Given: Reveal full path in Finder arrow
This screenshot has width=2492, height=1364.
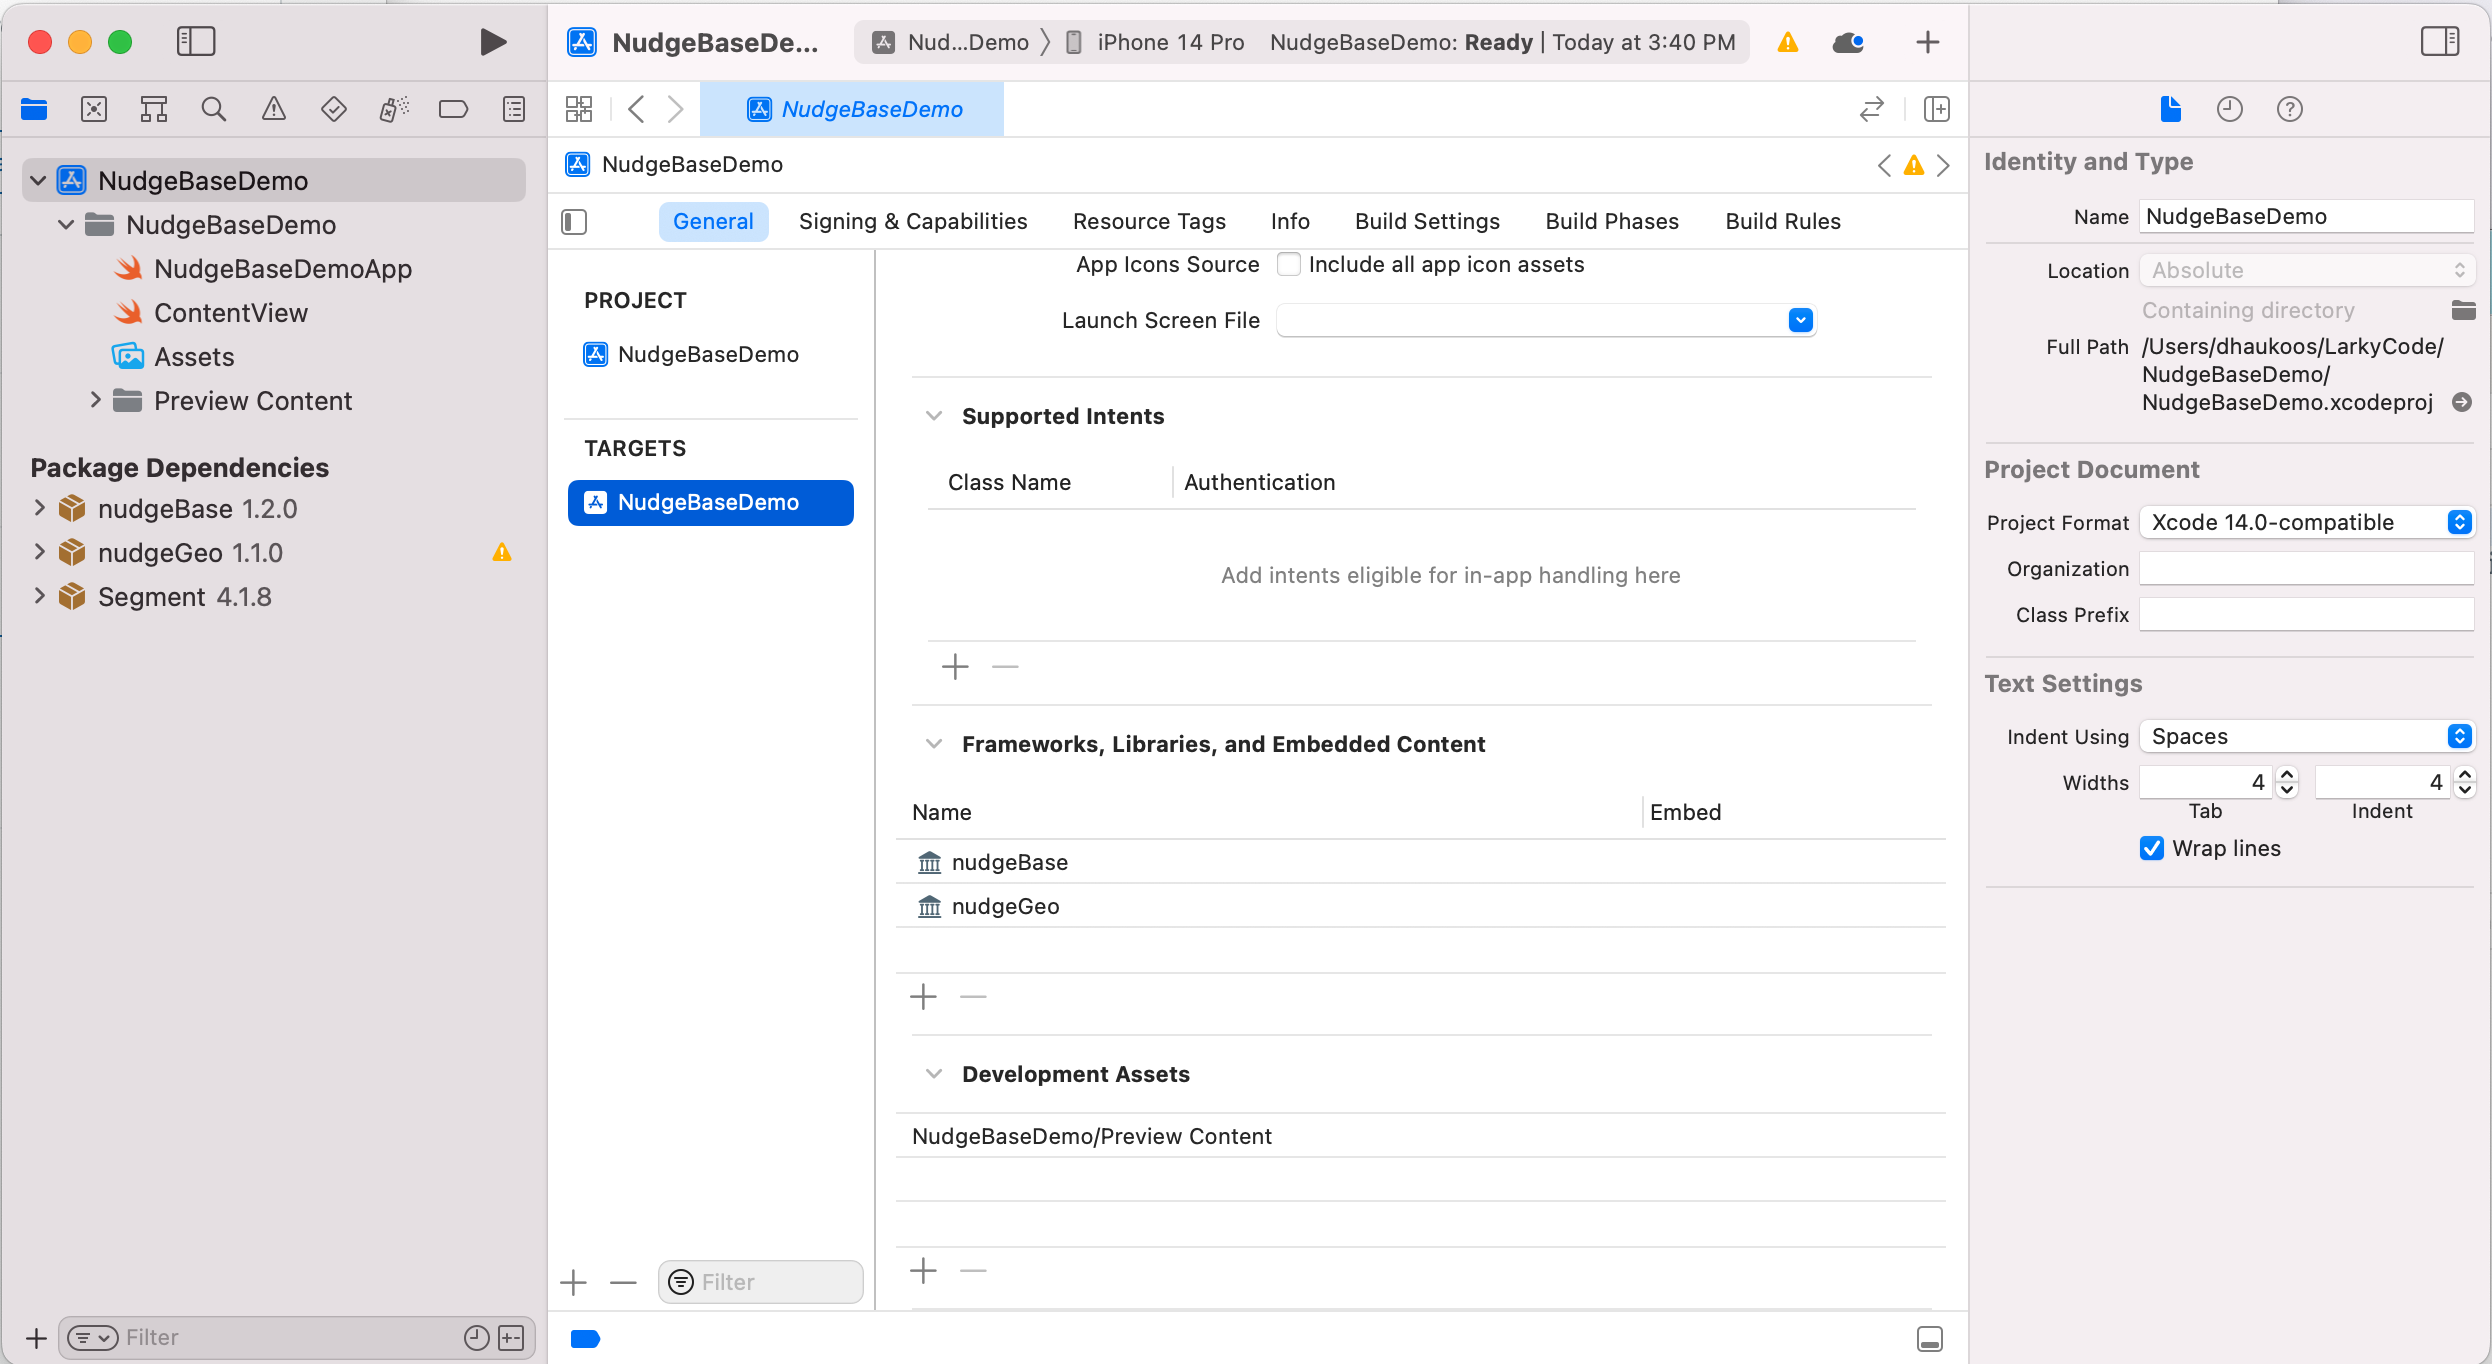Looking at the screenshot, I should pos(2462,402).
